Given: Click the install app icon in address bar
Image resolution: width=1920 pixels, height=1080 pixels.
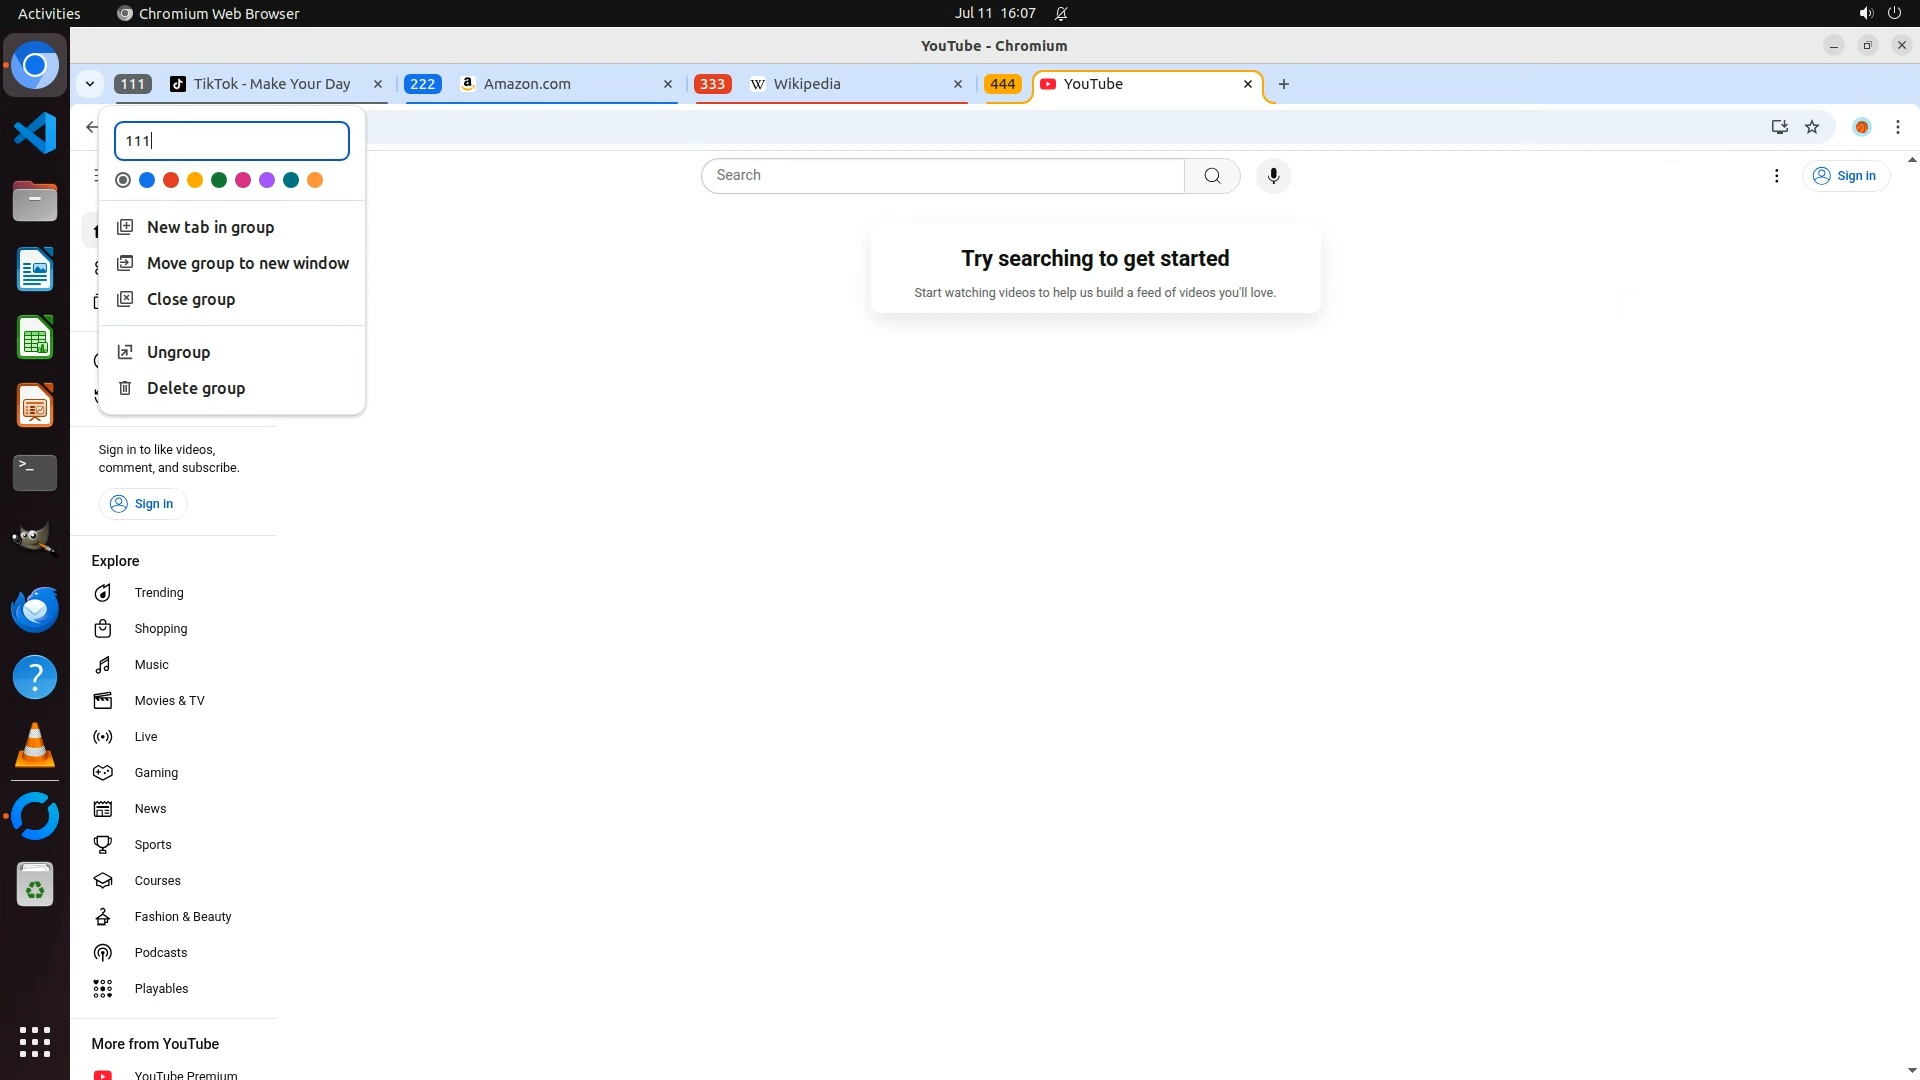Looking at the screenshot, I should point(1779,127).
